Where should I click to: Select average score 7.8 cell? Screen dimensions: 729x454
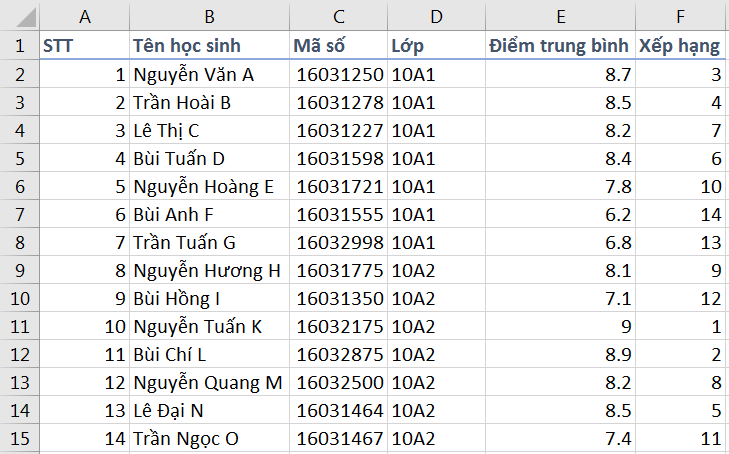[x=560, y=186]
